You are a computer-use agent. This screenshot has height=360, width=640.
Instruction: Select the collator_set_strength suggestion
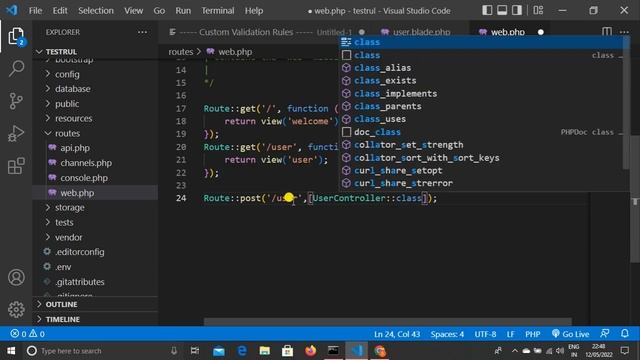click(x=482, y=144)
